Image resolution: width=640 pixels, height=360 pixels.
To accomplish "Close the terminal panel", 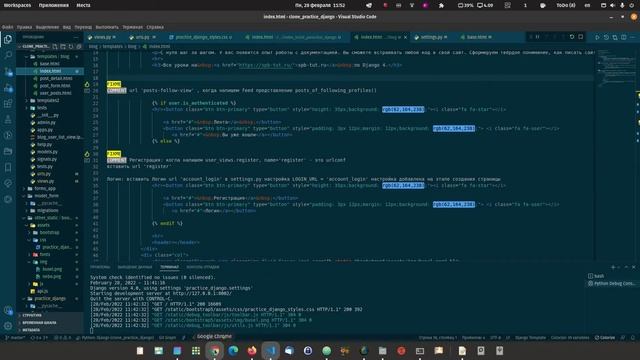I will pos(633,267).
